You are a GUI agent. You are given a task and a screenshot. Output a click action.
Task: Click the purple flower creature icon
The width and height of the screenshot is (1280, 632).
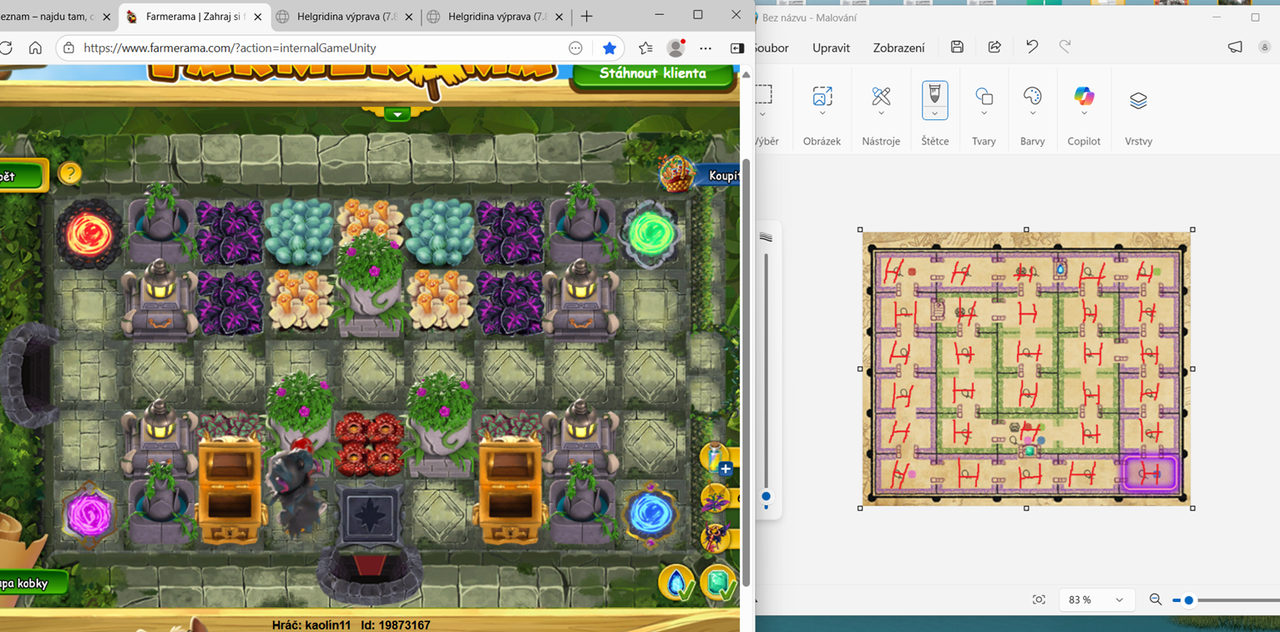click(716, 498)
